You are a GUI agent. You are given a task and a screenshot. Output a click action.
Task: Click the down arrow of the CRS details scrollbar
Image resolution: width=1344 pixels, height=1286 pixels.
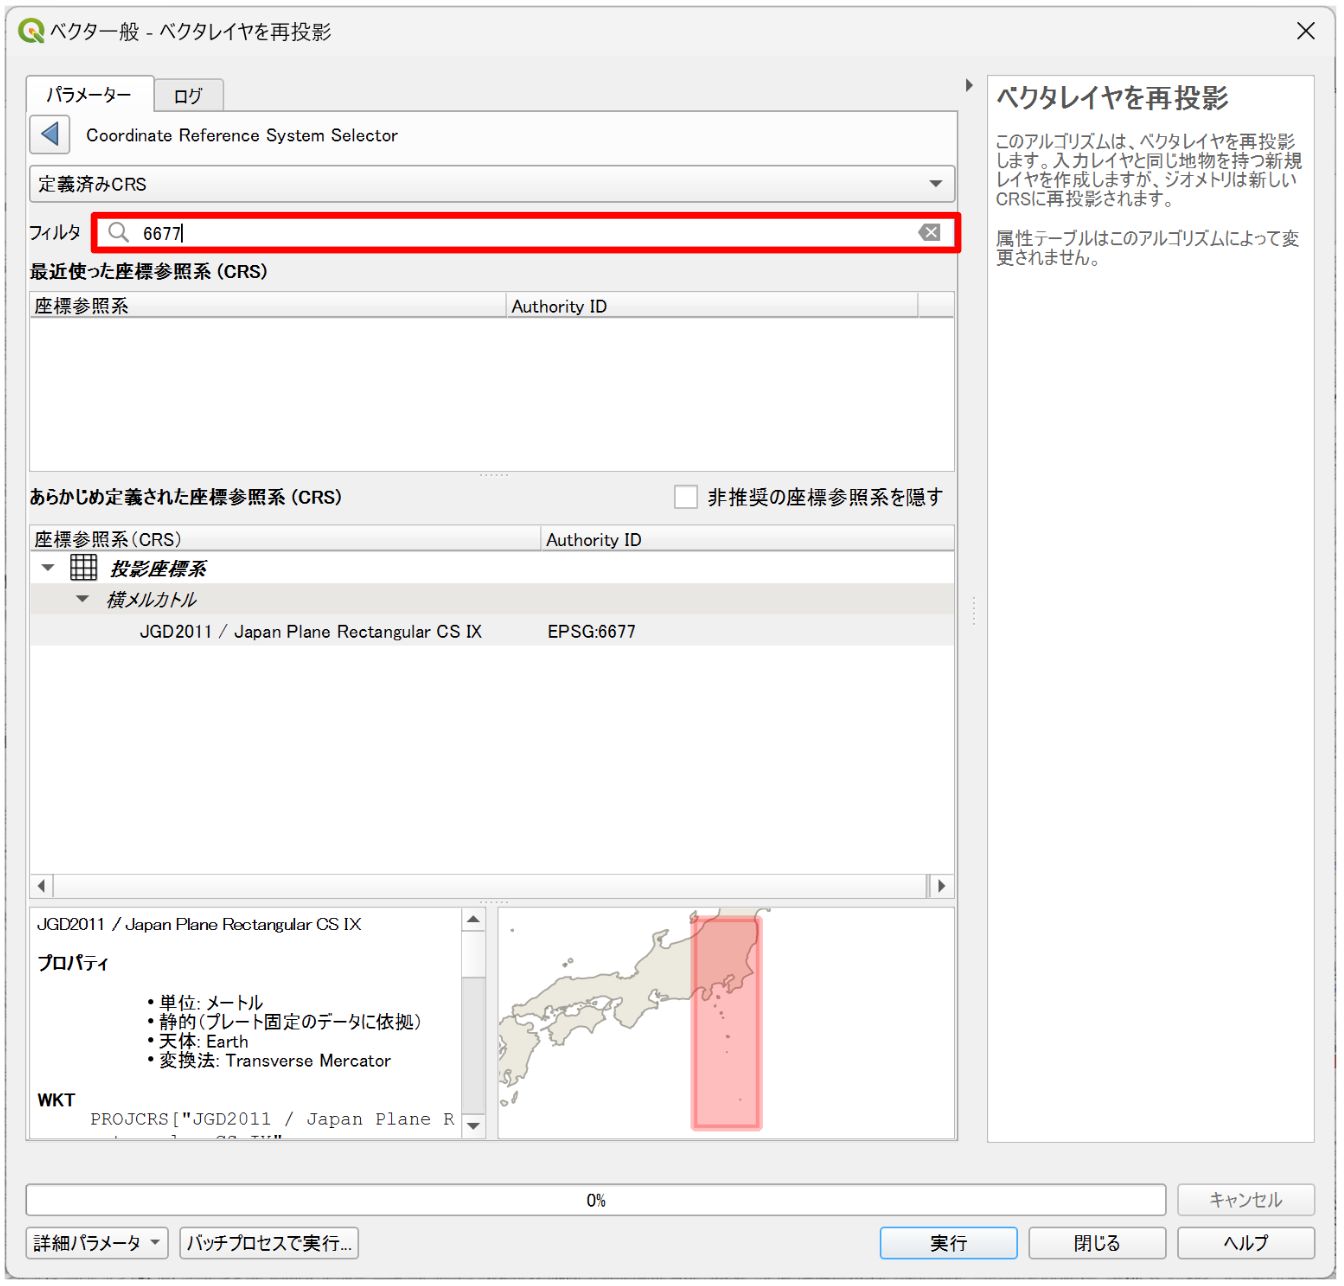474,1126
